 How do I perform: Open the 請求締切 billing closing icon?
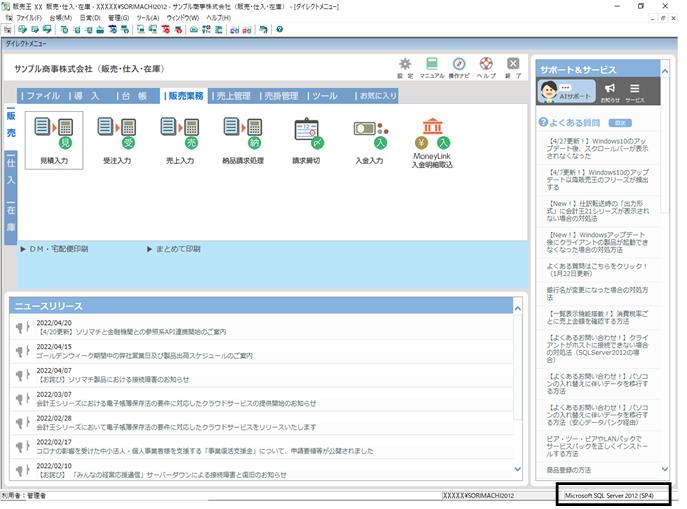click(x=306, y=140)
